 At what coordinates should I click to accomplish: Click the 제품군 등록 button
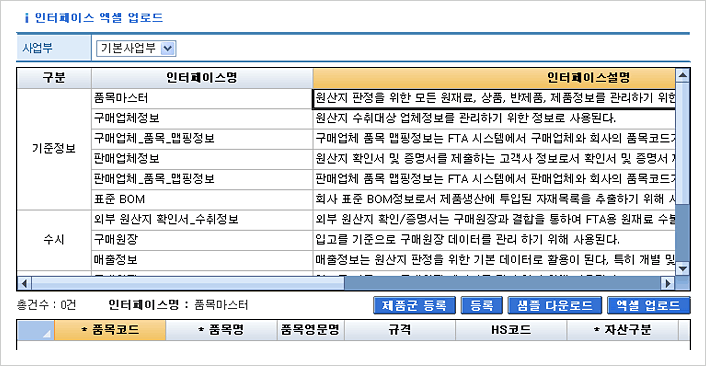(x=414, y=305)
